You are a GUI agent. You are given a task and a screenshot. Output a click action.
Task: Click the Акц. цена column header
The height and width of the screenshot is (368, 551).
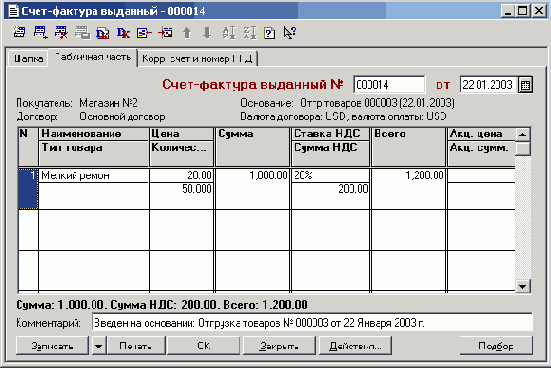pos(481,134)
